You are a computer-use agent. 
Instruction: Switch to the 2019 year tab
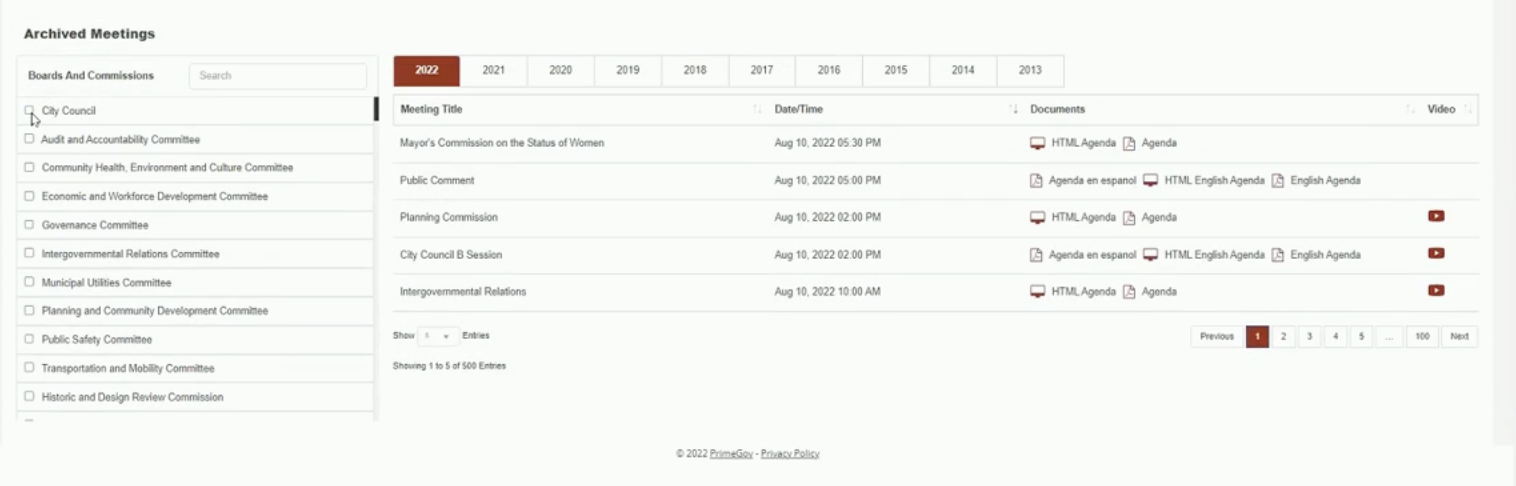pos(628,70)
